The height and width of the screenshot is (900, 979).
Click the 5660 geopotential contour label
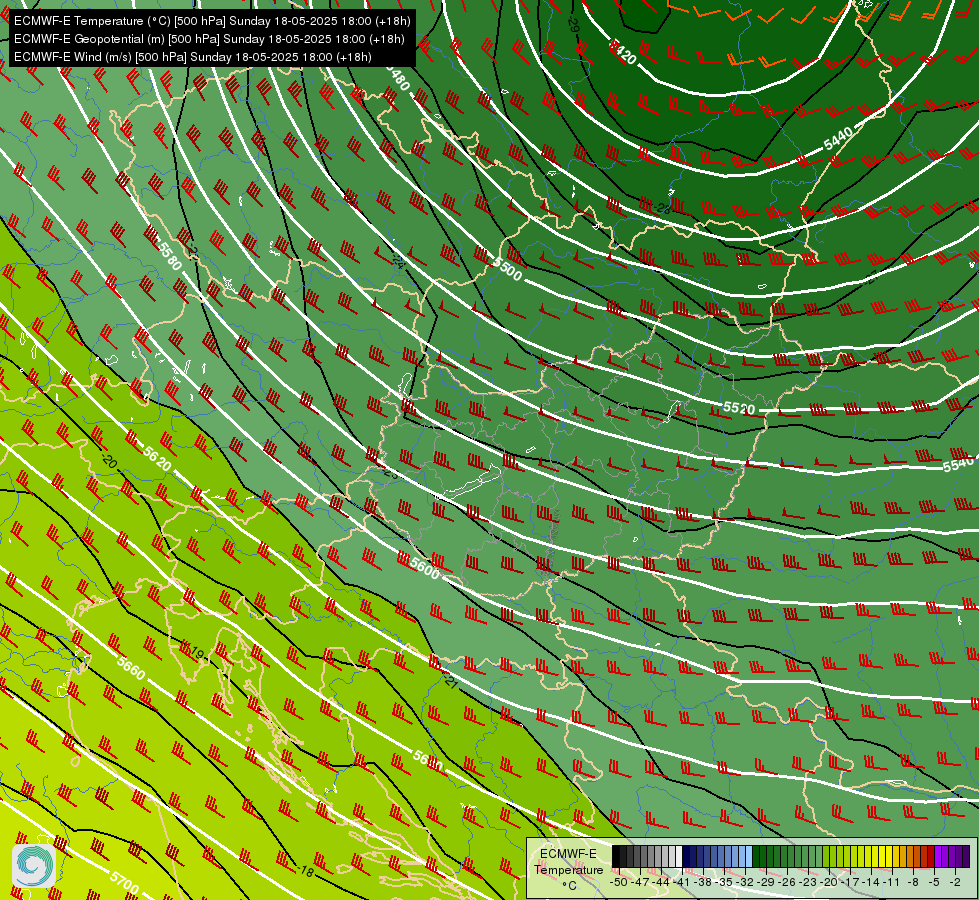pos(130,668)
